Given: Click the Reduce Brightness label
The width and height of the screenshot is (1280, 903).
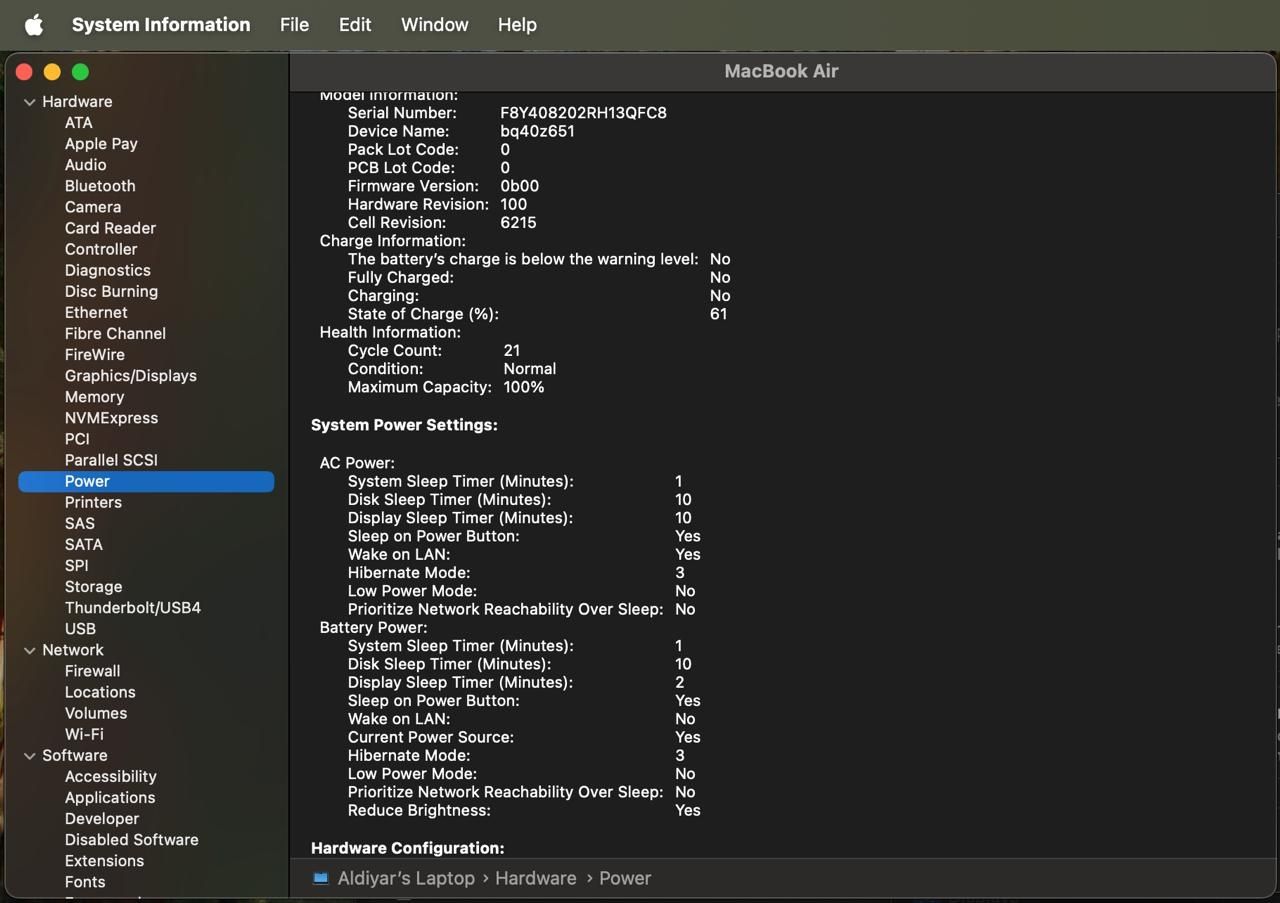Looking at the screenshot, I should coord(419,810).
